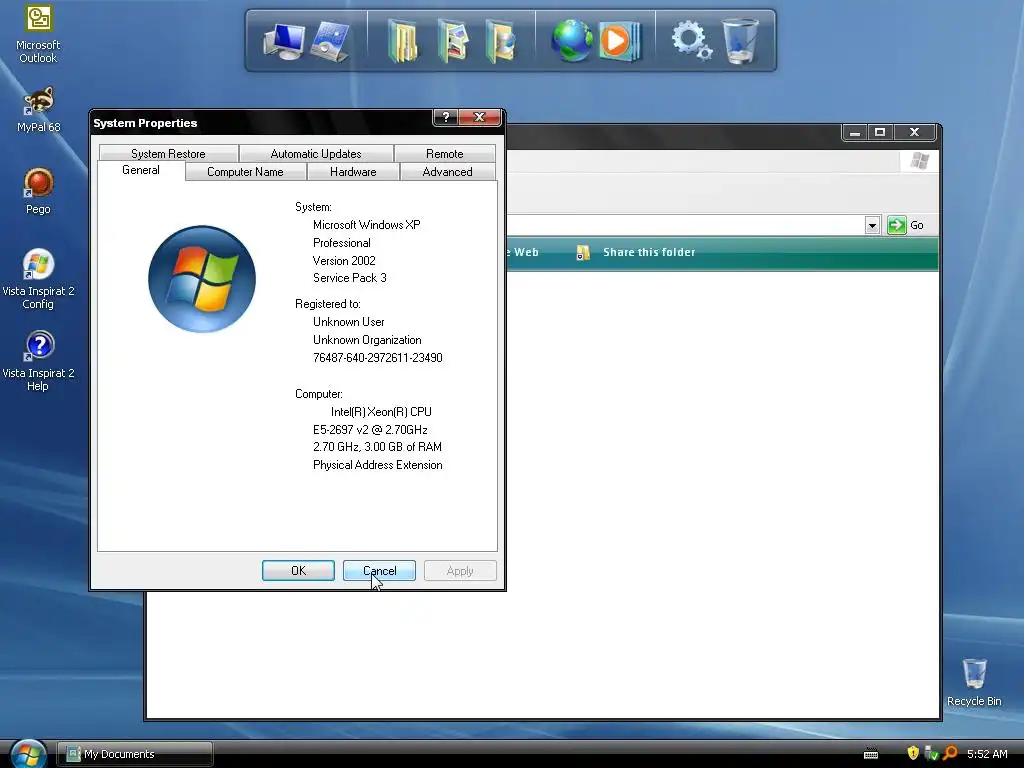Switch to the Hardware tab

(x=353, y=172)
